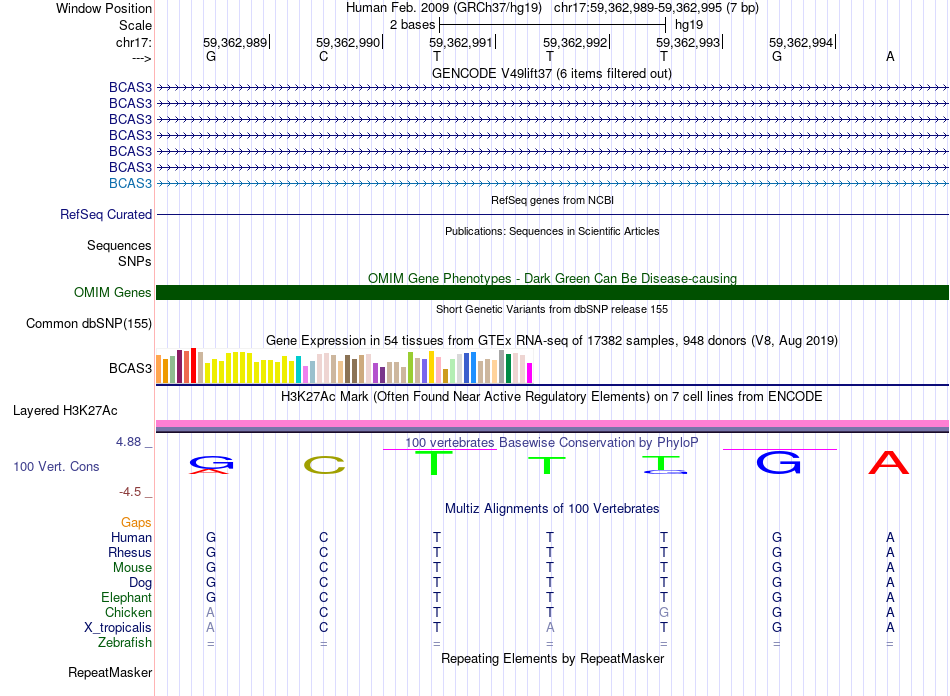The height and width of the screenshot is (696, 950).
Task: Click the light-blue BCAS3 transcript label
Action: (x=130, y=183)
